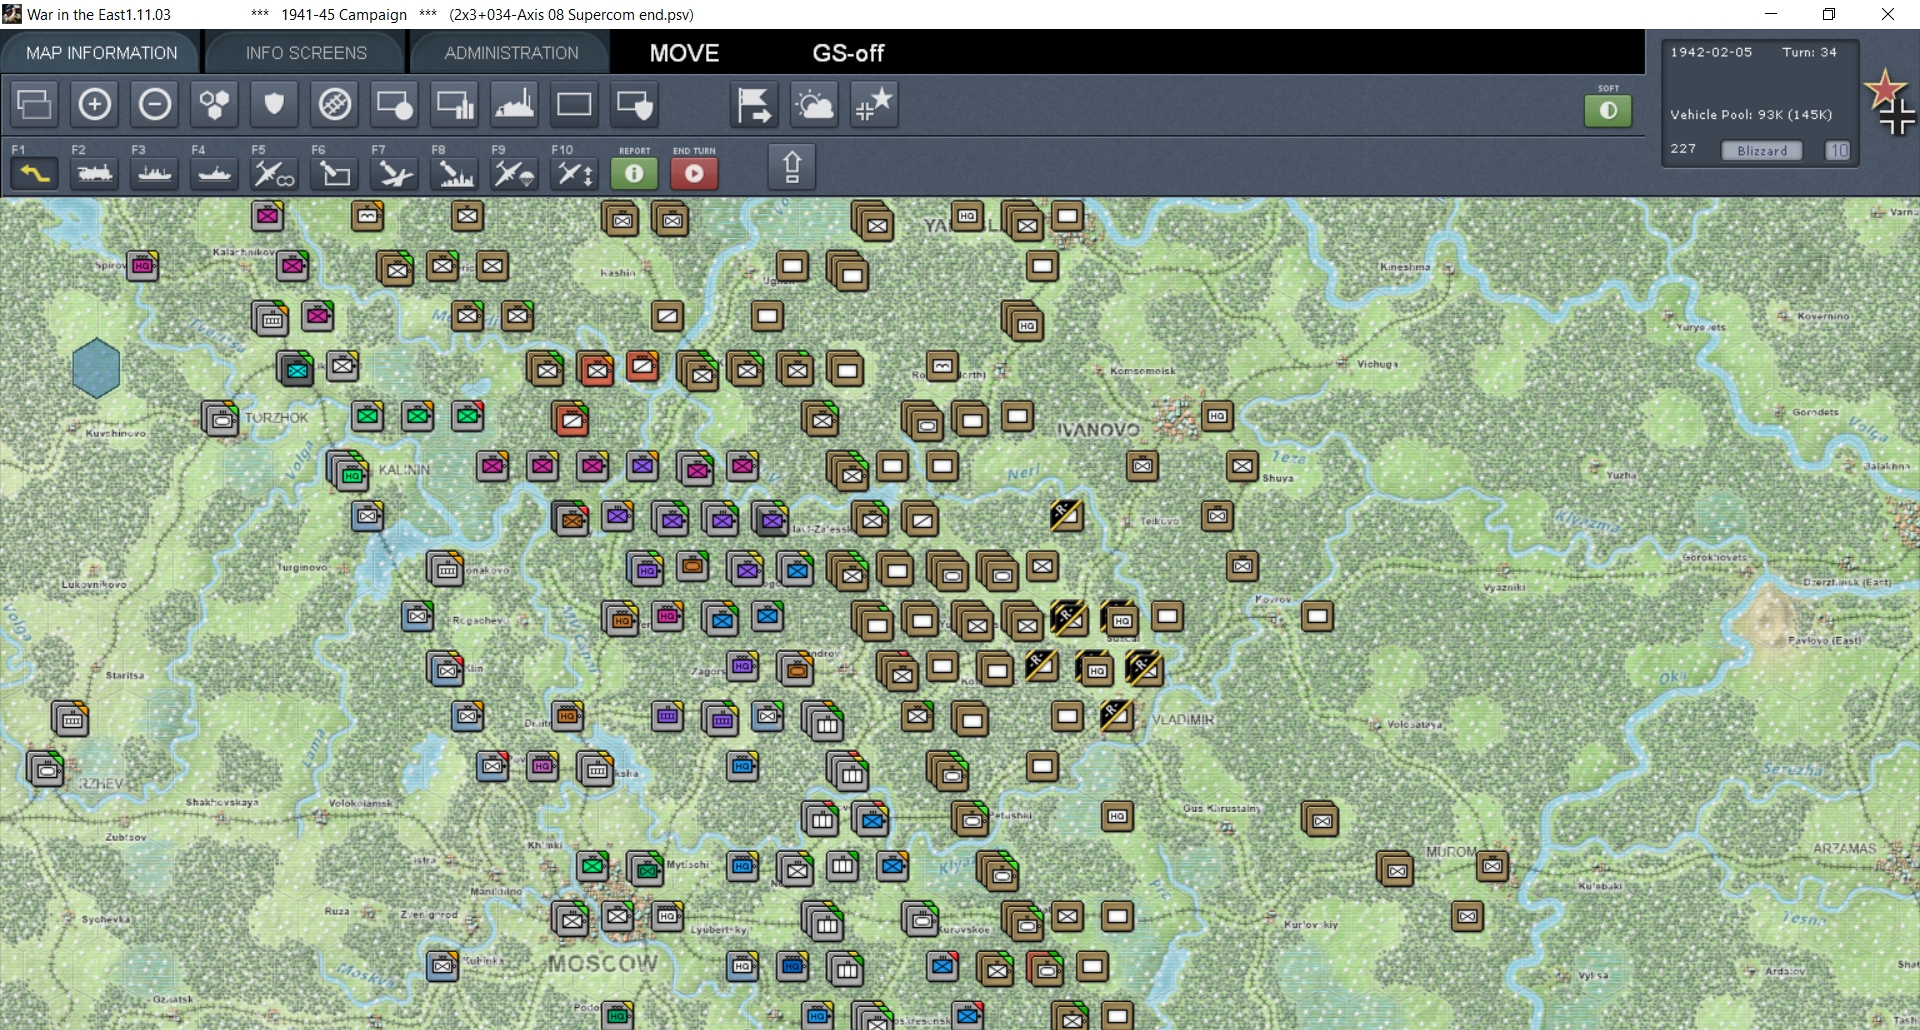Toggle weather graphics overlay

pyautogui.click(x=814, y=104)
